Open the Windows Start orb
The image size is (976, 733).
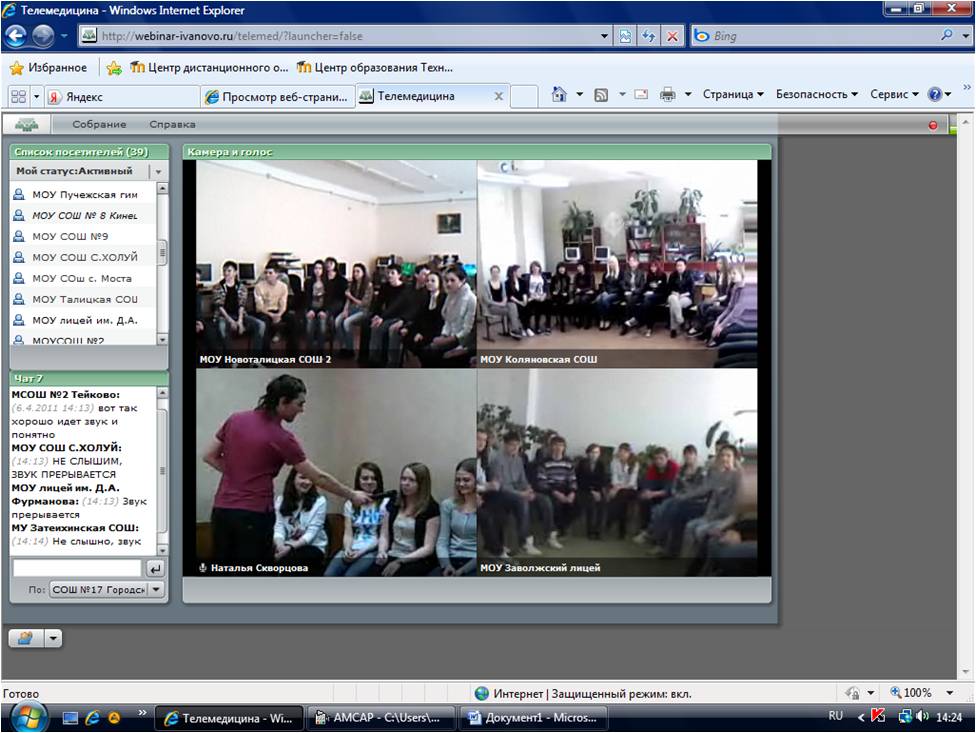click(x=27, y=717)
